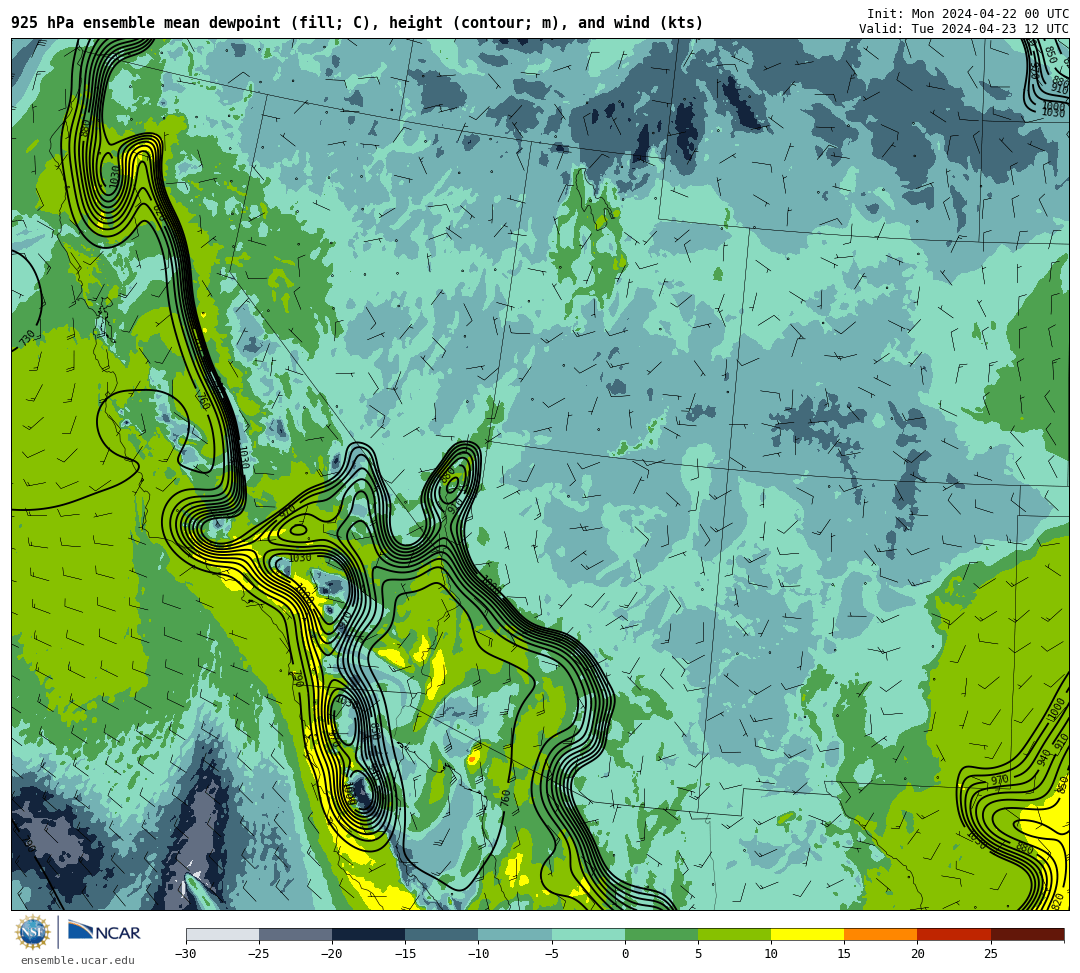Viewport: 1080px width, 973px height.
Task: Click the colorbar tick label -5
Action: pos(552,954)
